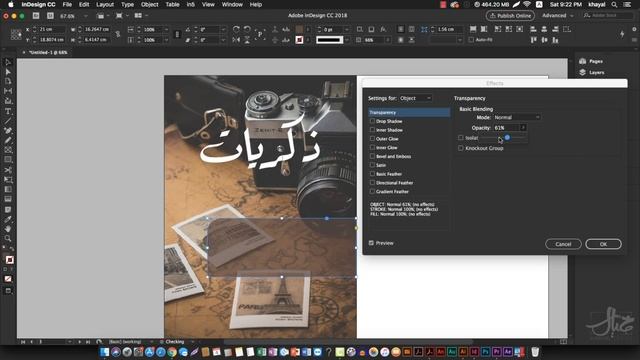Viewport: 640px width, 360px height.
Task: Select Transparency in the effects list
Action: [409, 112]
